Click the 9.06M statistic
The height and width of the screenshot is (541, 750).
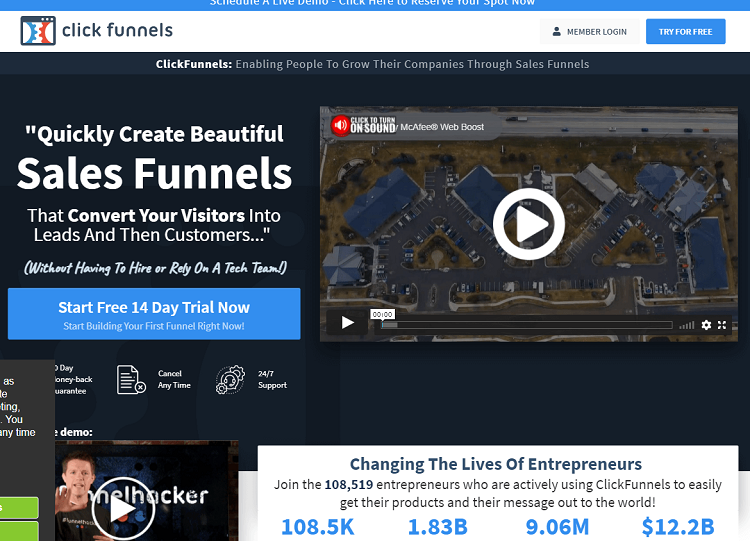click(557, 527)
